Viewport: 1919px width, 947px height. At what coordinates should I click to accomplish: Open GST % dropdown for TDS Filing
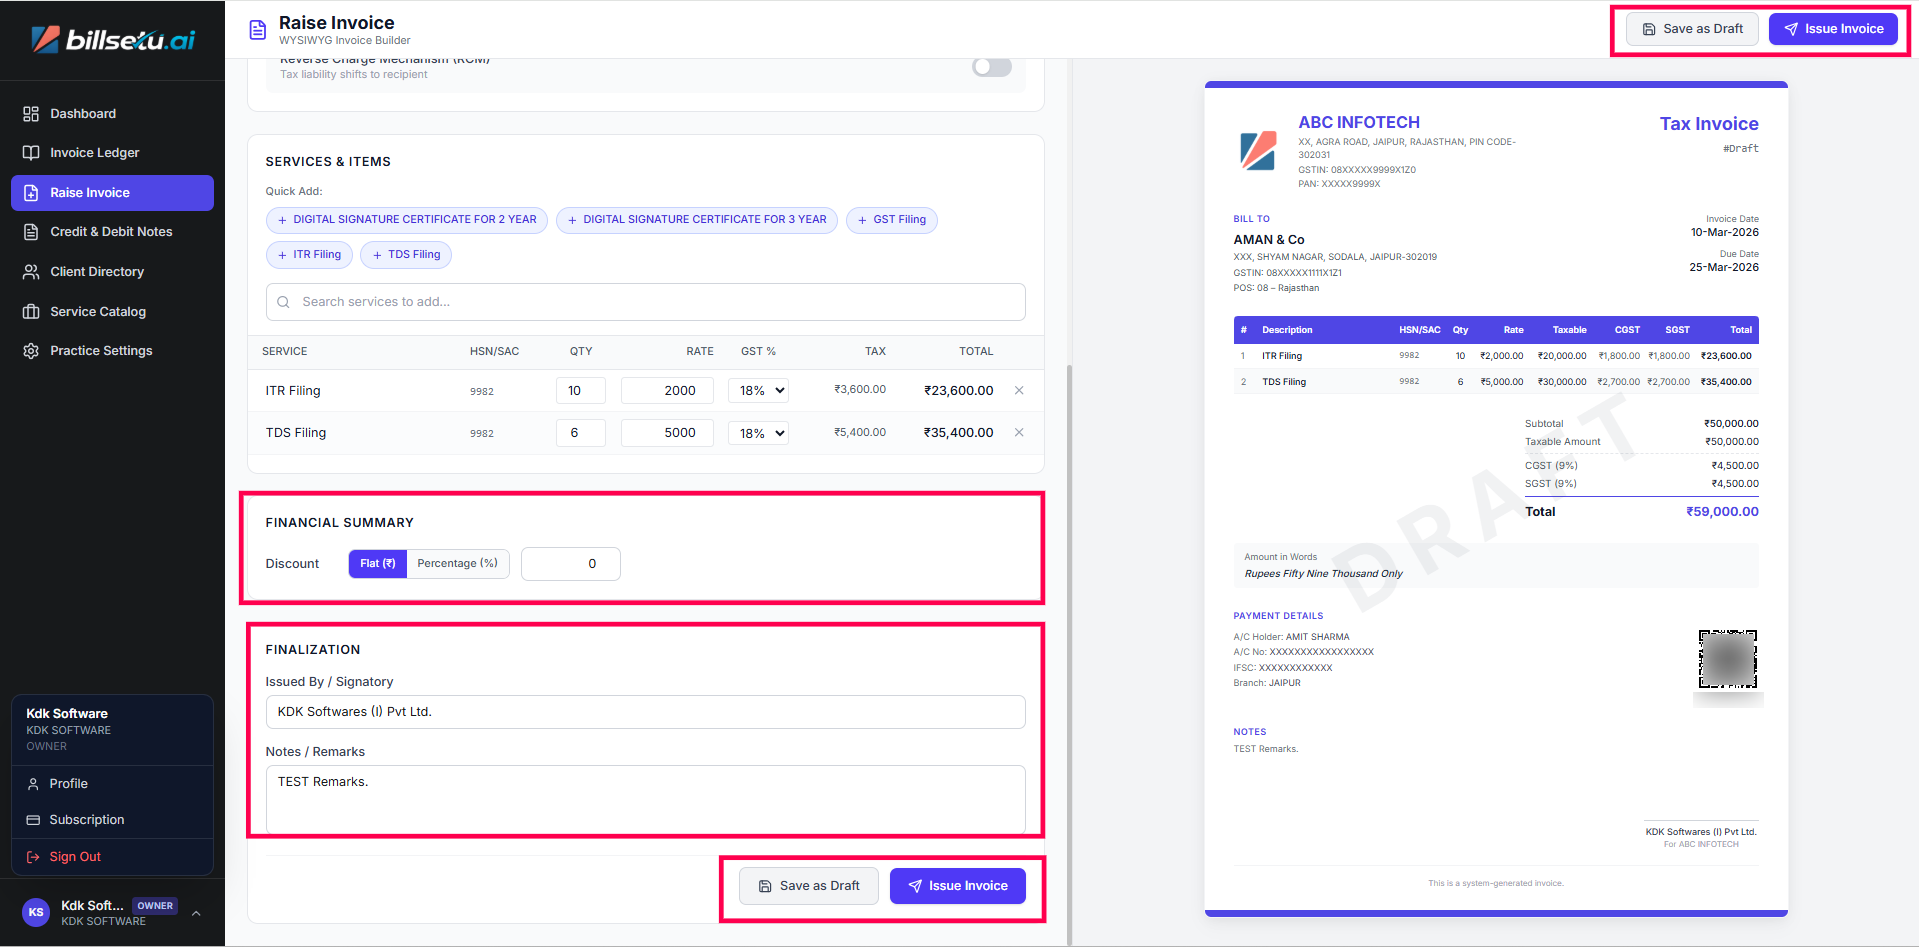759,433
